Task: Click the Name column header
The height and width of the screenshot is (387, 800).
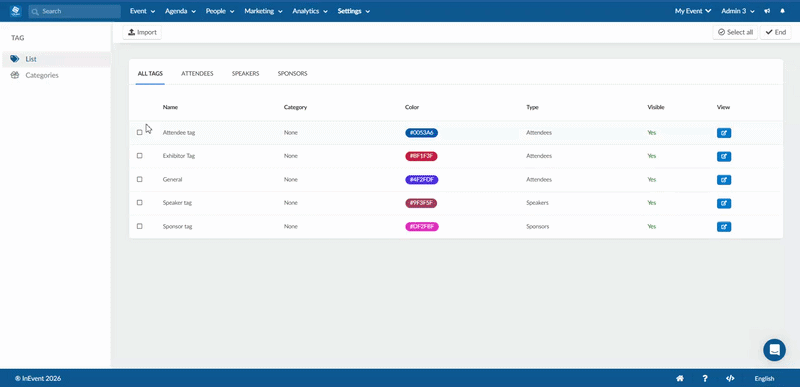Action: coord(170,108)
